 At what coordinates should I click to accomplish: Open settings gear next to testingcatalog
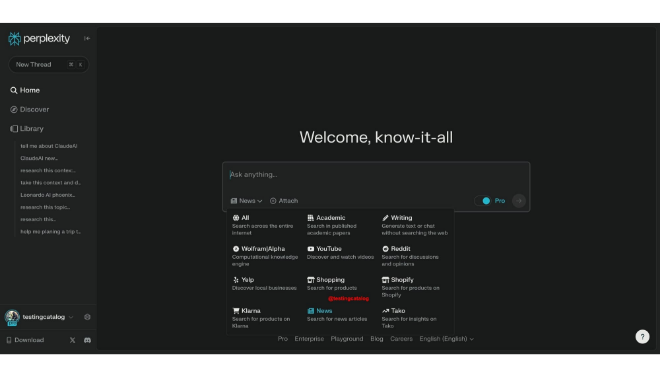[87, 317]
